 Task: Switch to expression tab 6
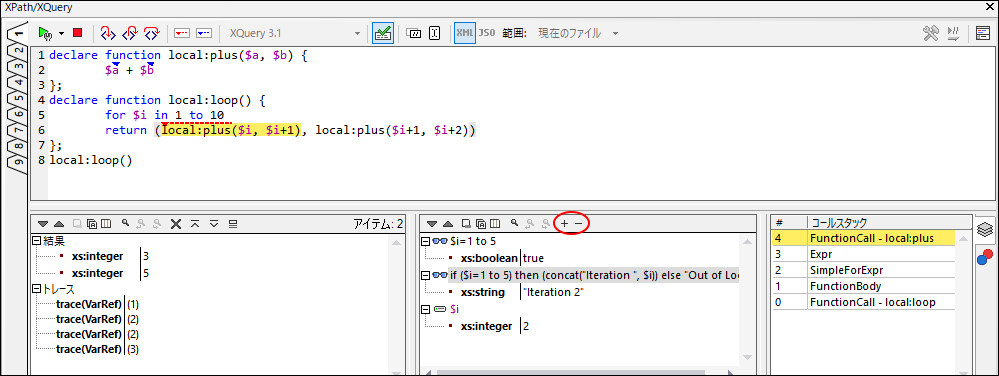(18, 113)
